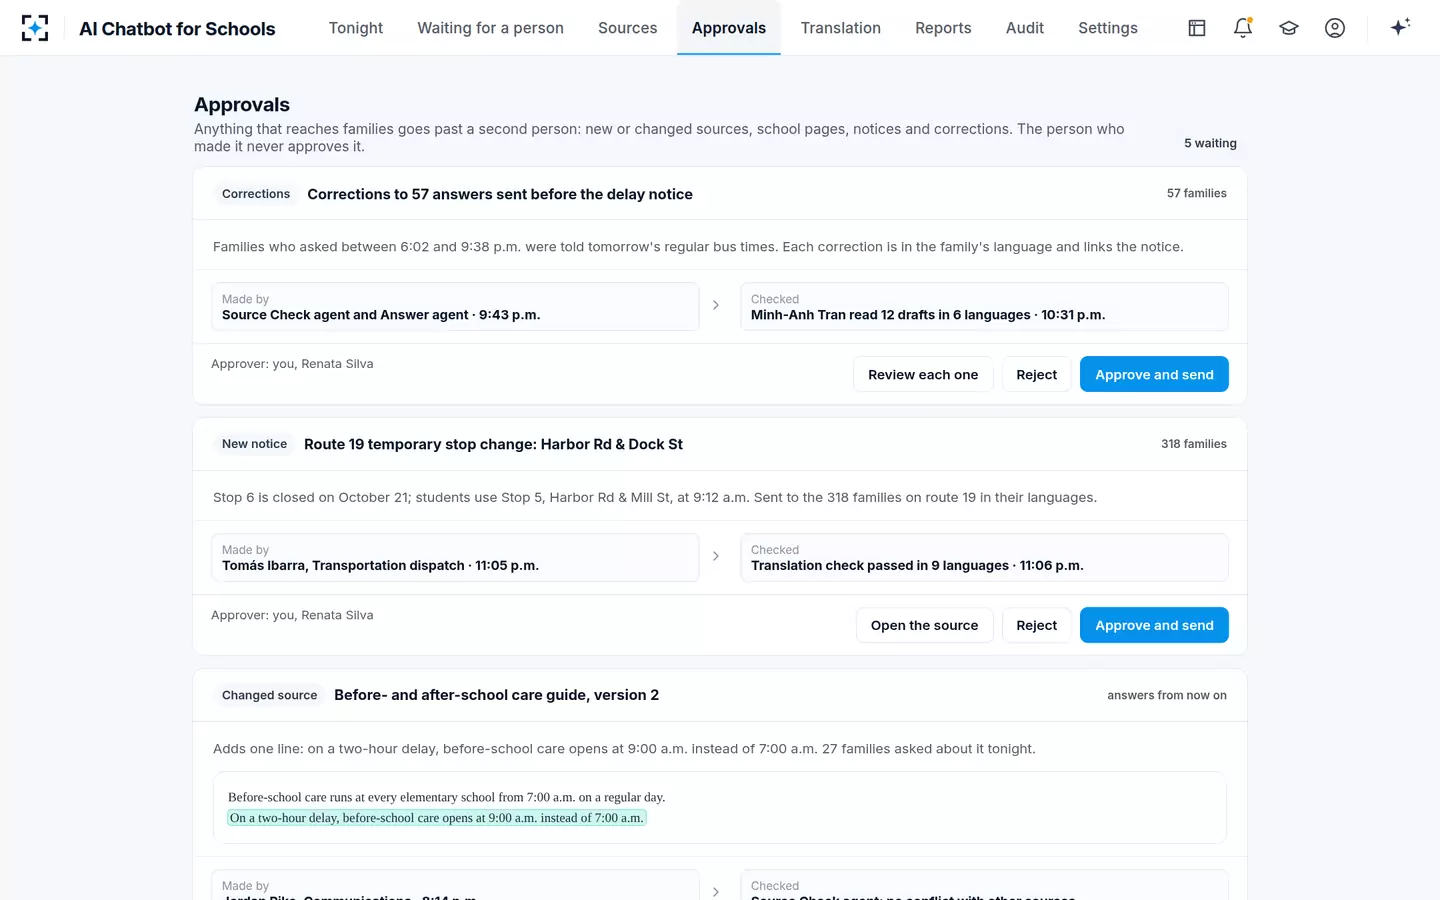Click 'Before-school care runs at every elementary school' line
The image size is (1440, 900).
pos(446,797)
